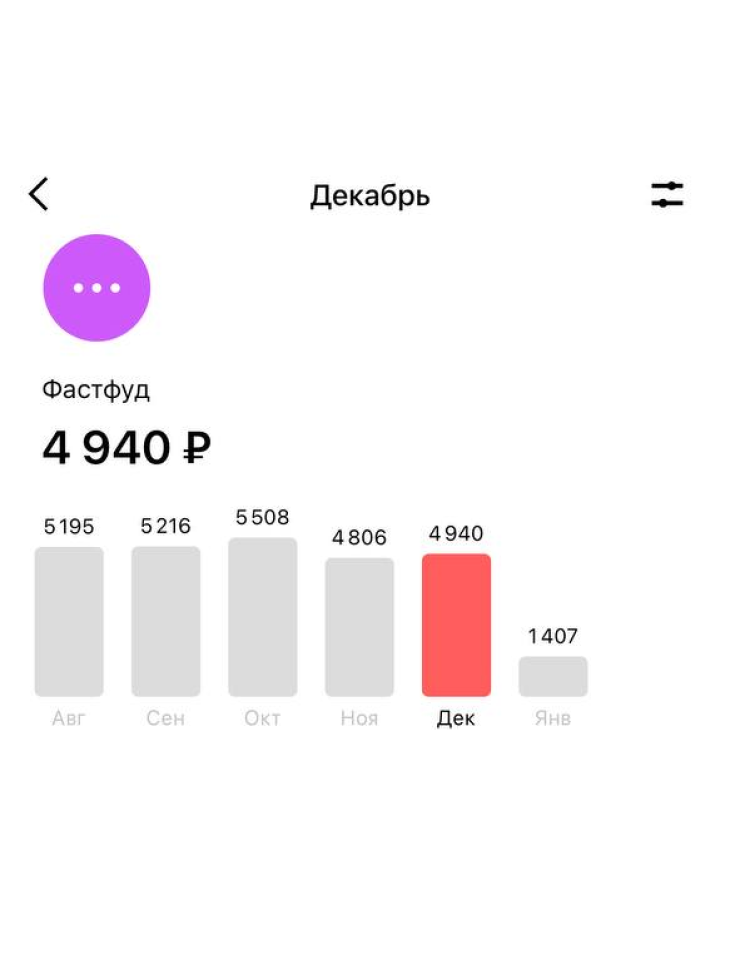Tap the red December (Дек) bar

click(456, 625)
